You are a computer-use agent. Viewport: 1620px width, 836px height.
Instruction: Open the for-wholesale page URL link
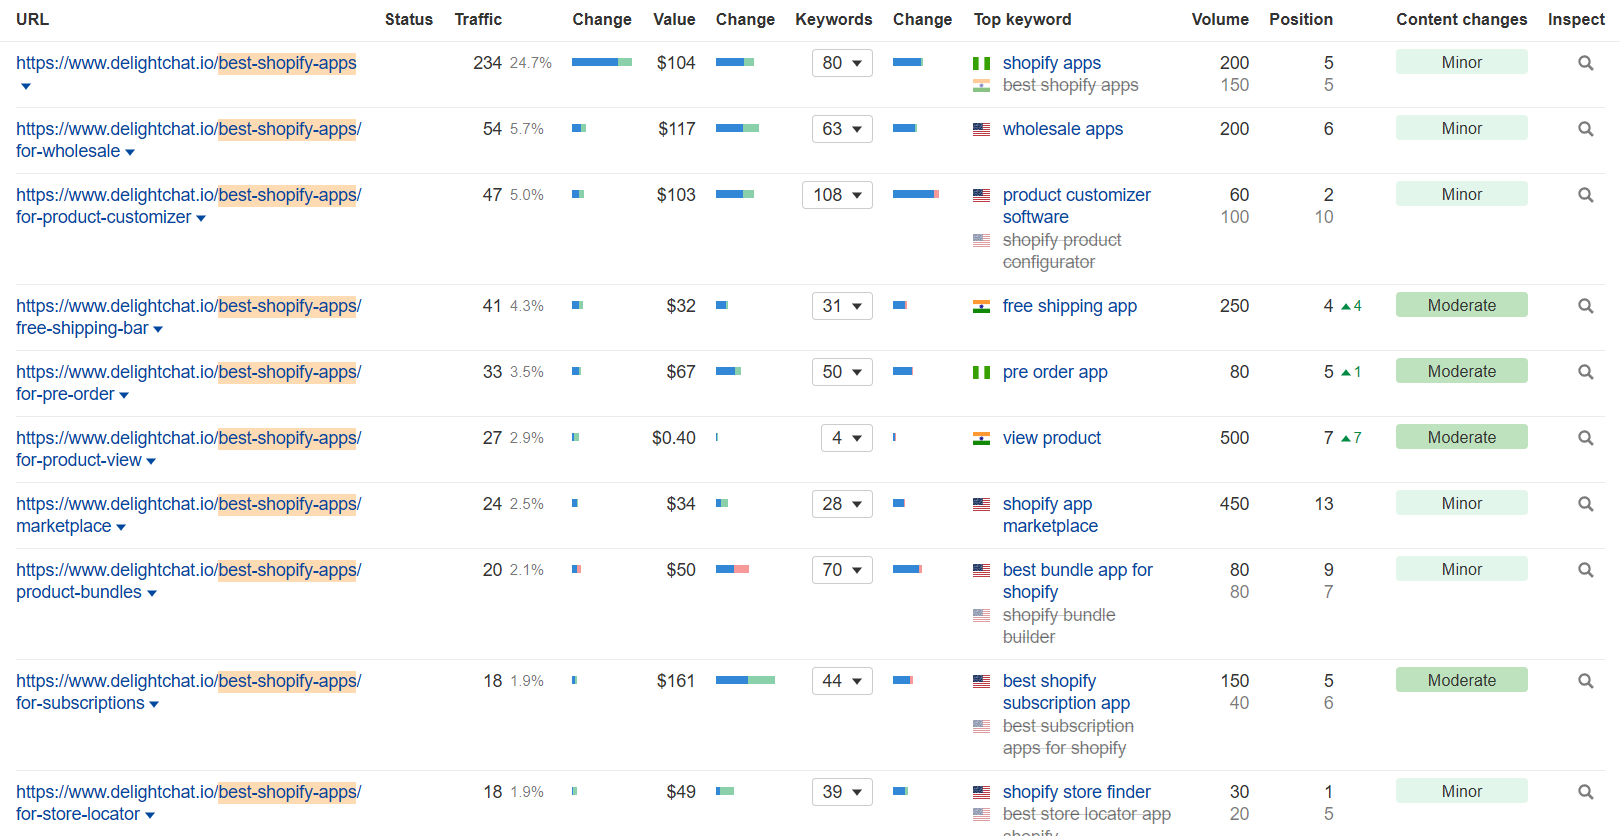189,140
